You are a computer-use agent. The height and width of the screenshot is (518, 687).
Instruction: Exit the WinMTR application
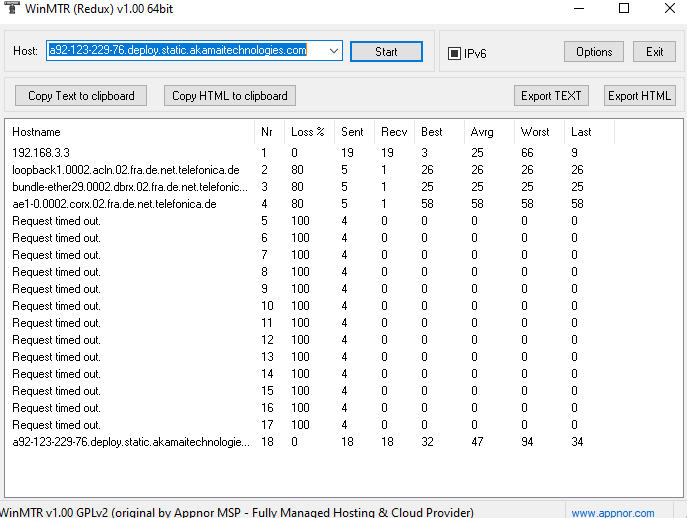654,52
